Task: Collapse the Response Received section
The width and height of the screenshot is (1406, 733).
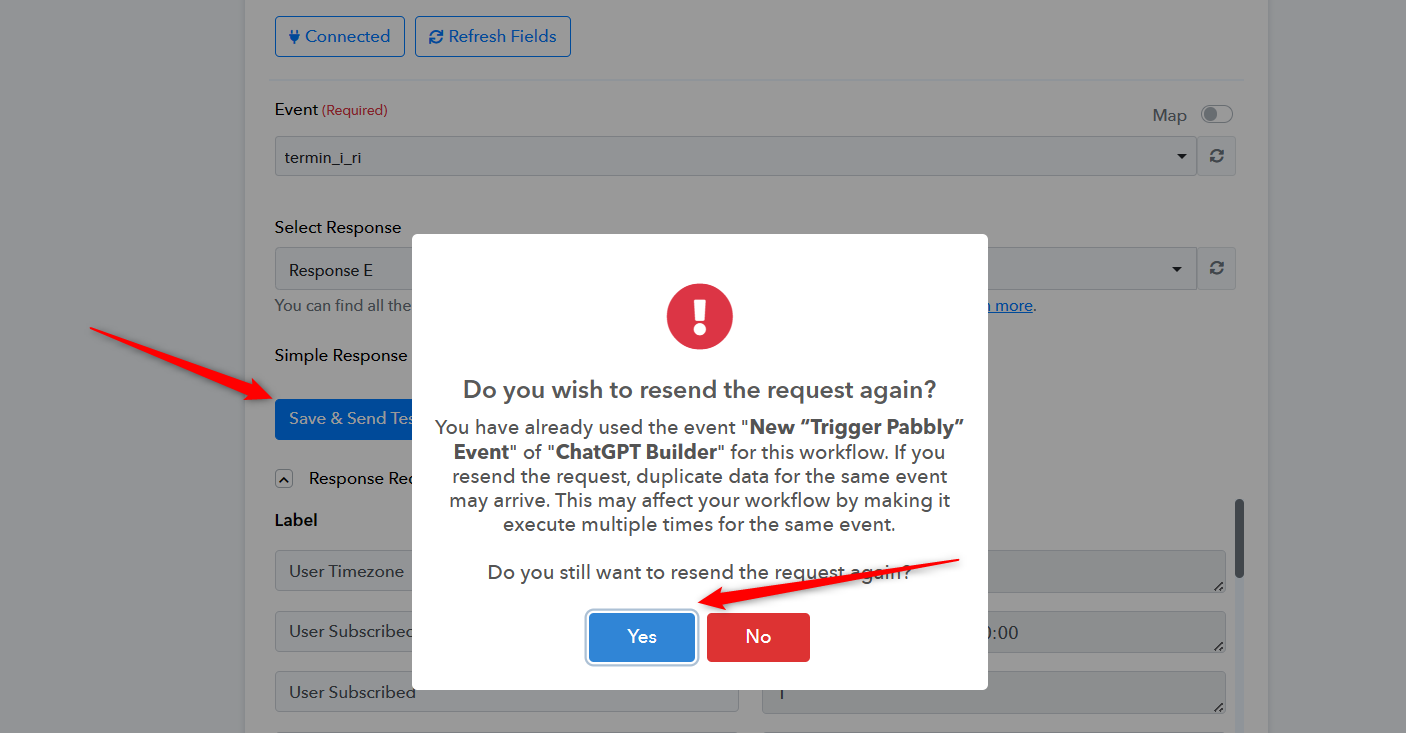Action: point(284,479)
